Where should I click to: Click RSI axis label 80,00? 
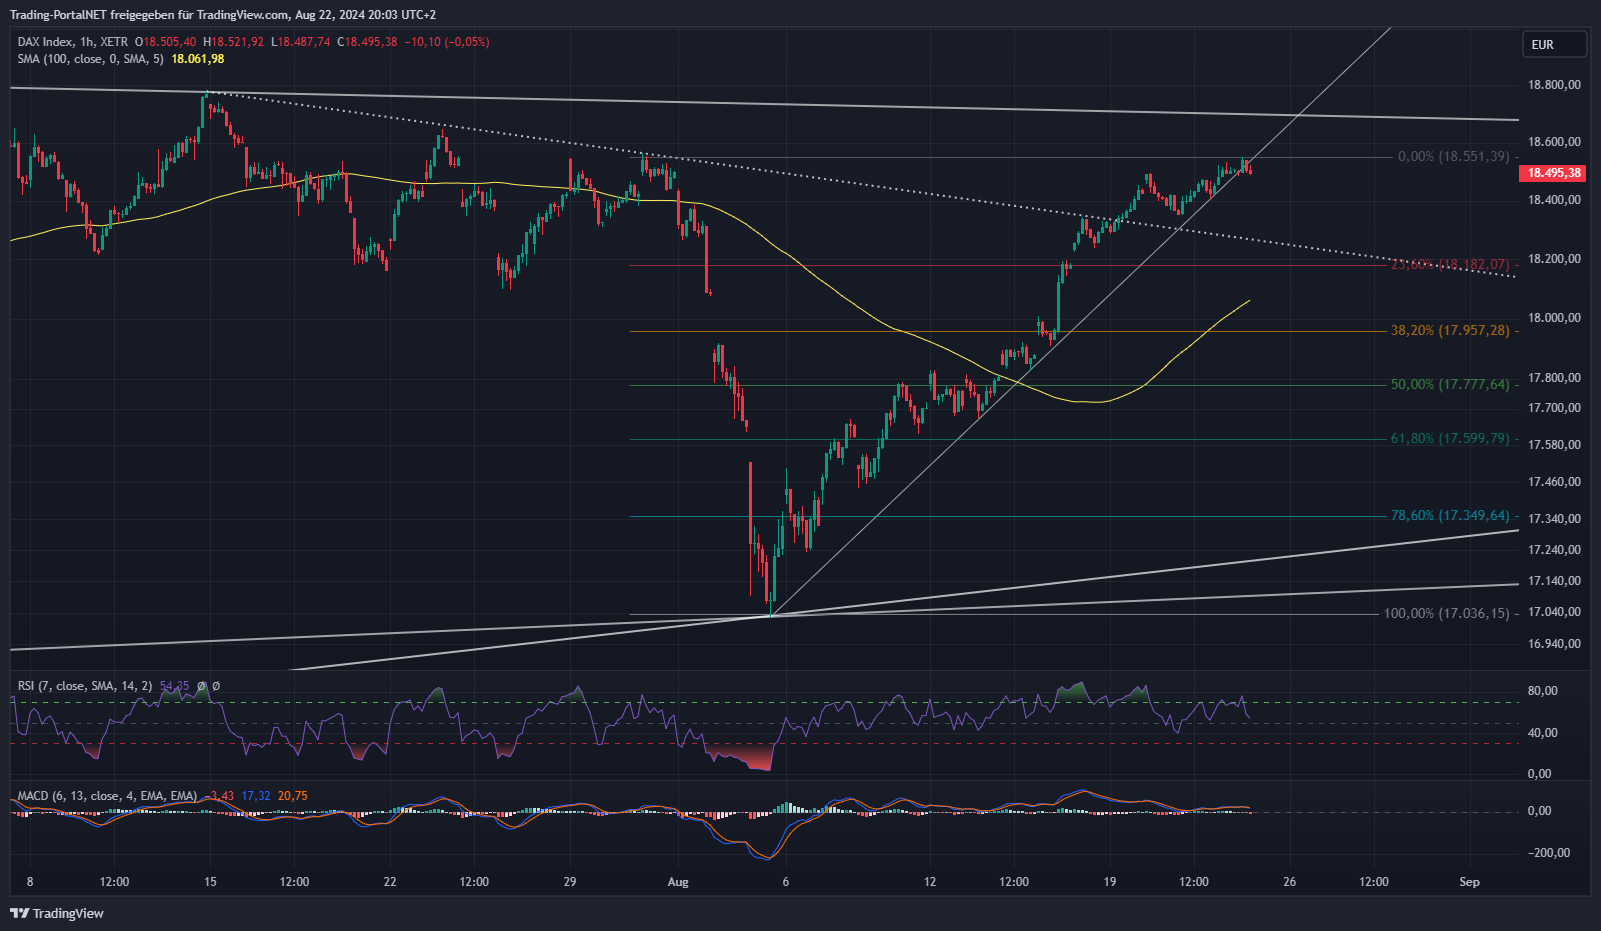tap(1542, 691)
